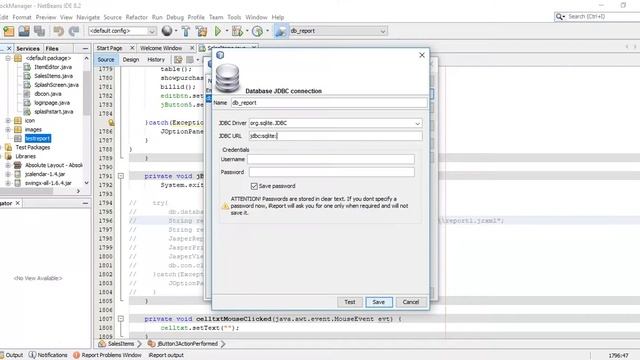Open the Services panel tab

28,48
